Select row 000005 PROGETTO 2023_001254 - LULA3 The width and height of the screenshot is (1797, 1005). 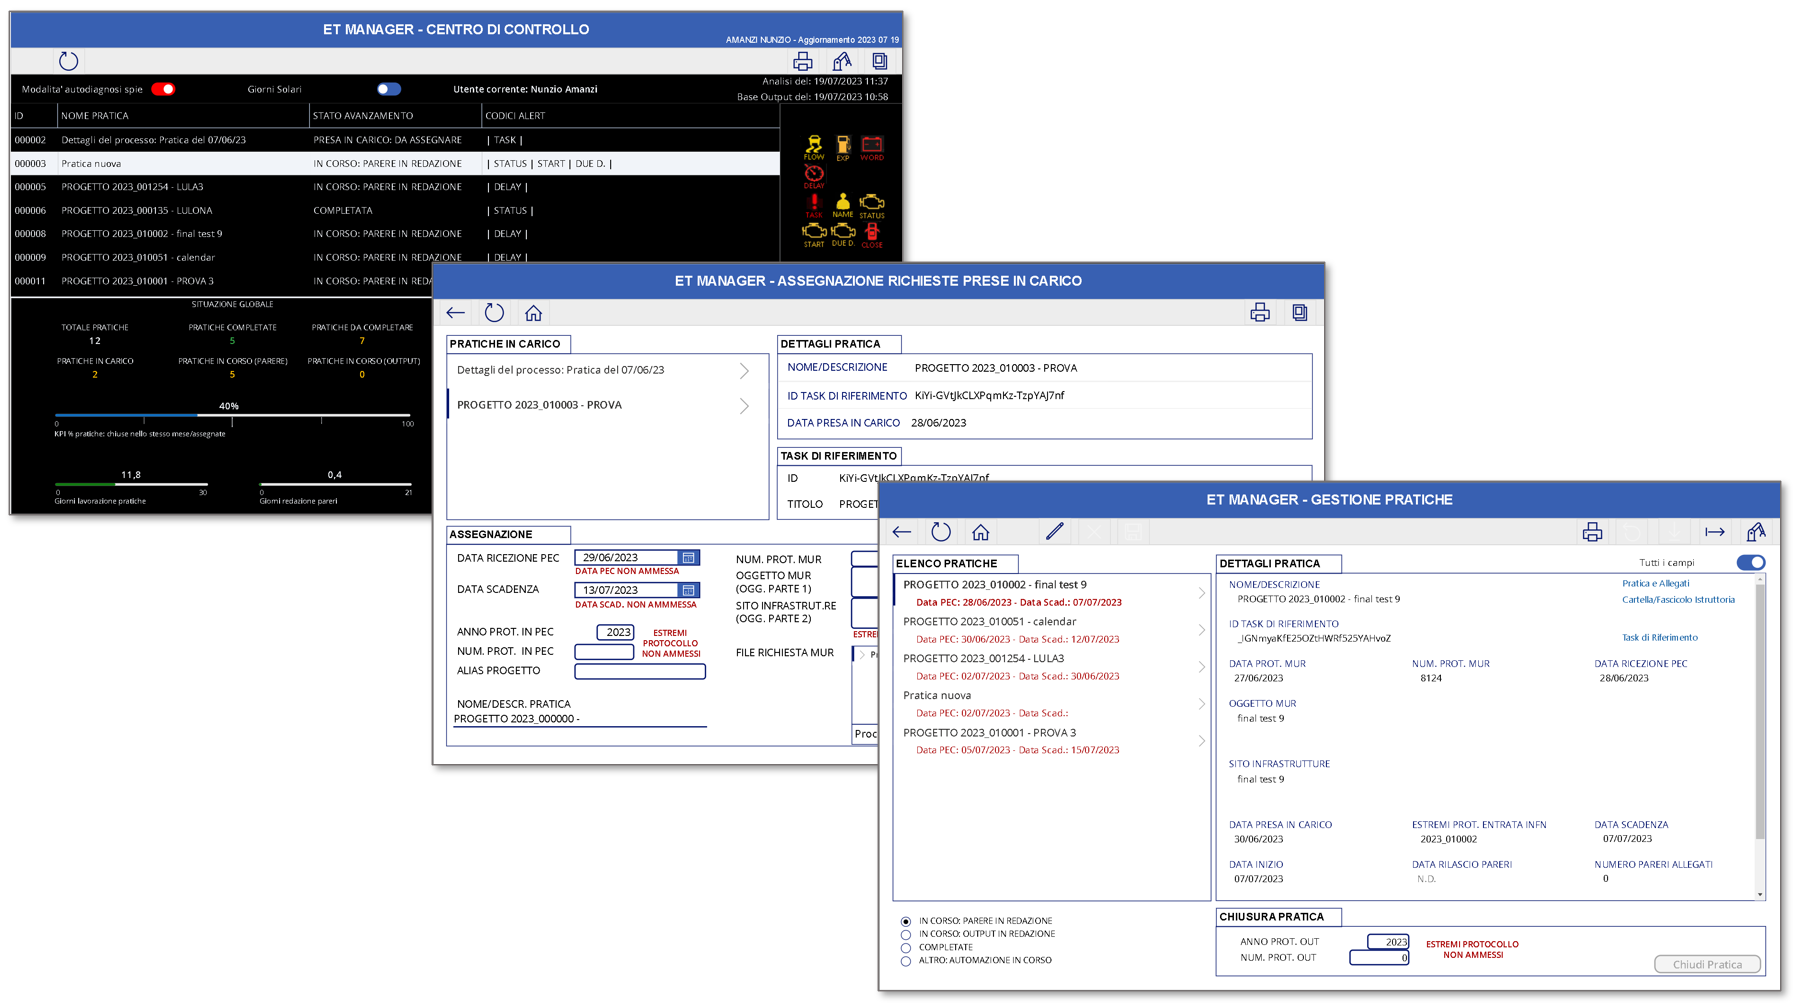[x=395, y=187]
